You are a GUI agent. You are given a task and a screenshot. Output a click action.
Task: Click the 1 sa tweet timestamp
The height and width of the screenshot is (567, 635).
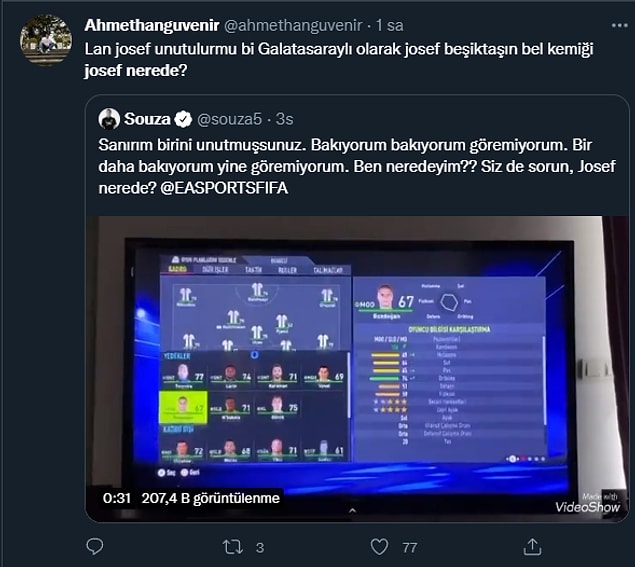click(x=390, y=26)
